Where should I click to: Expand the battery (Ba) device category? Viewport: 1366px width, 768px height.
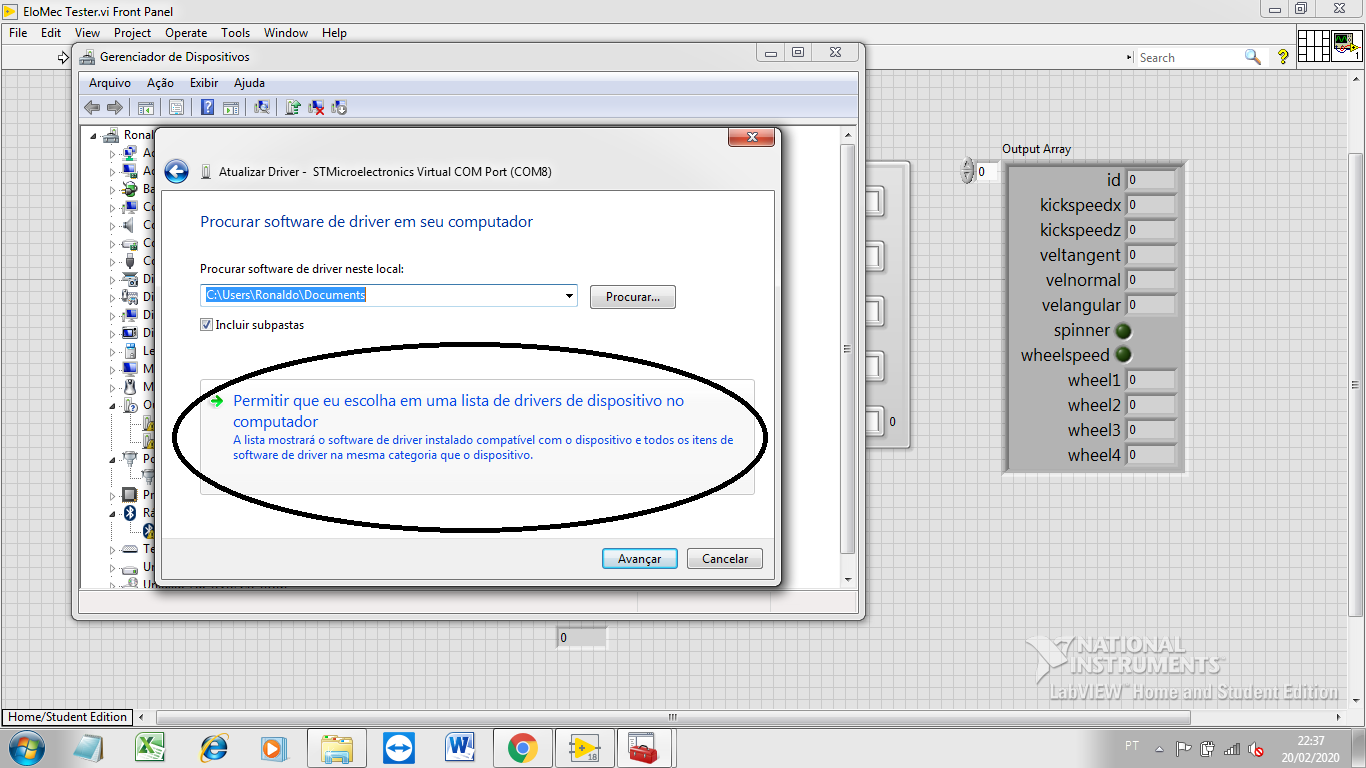tap(113, 189)
